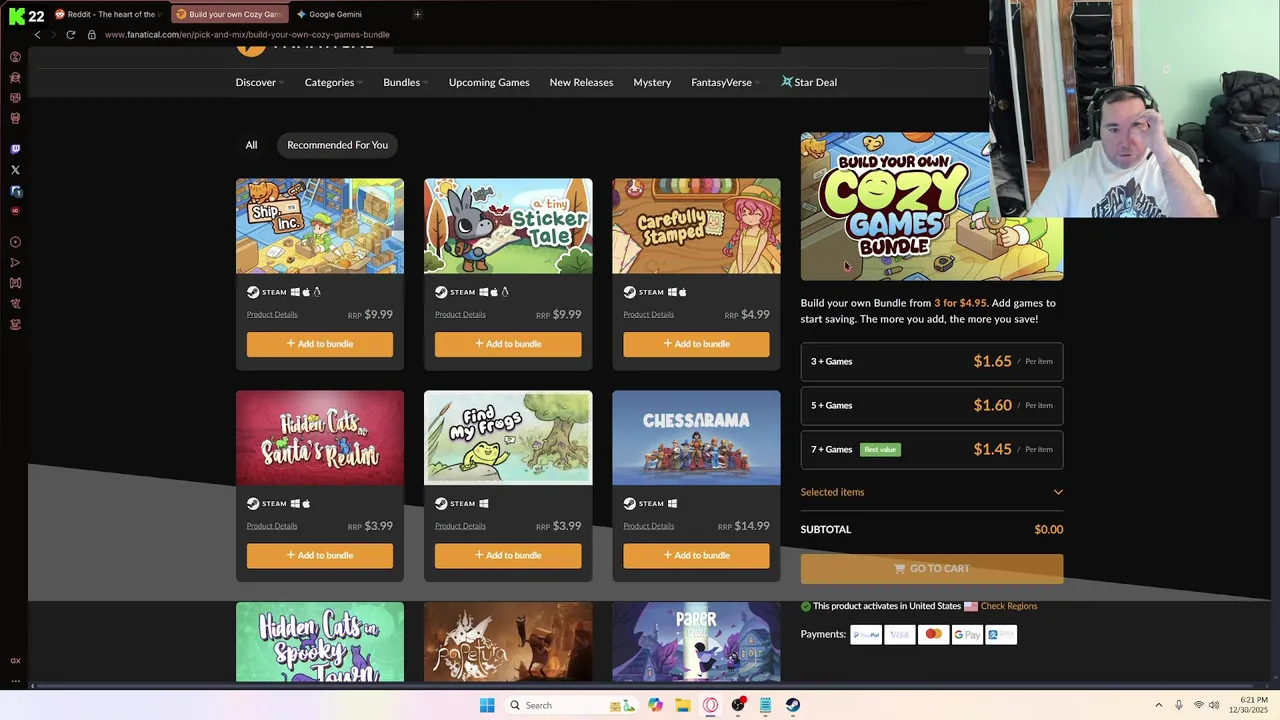
Task: Open File Explorer from the taskbar
Action: pyautogui.click(x=683, y=705)
